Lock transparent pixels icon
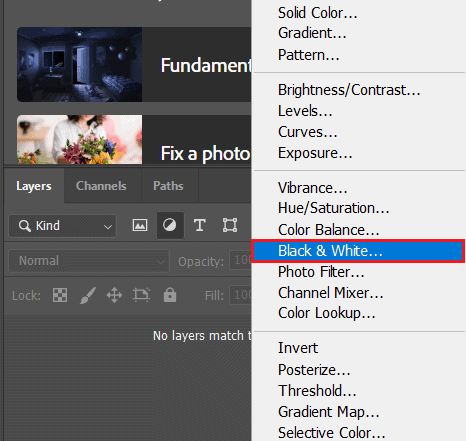The height and width of the screenshot is (441, 466). click(60, 295)
